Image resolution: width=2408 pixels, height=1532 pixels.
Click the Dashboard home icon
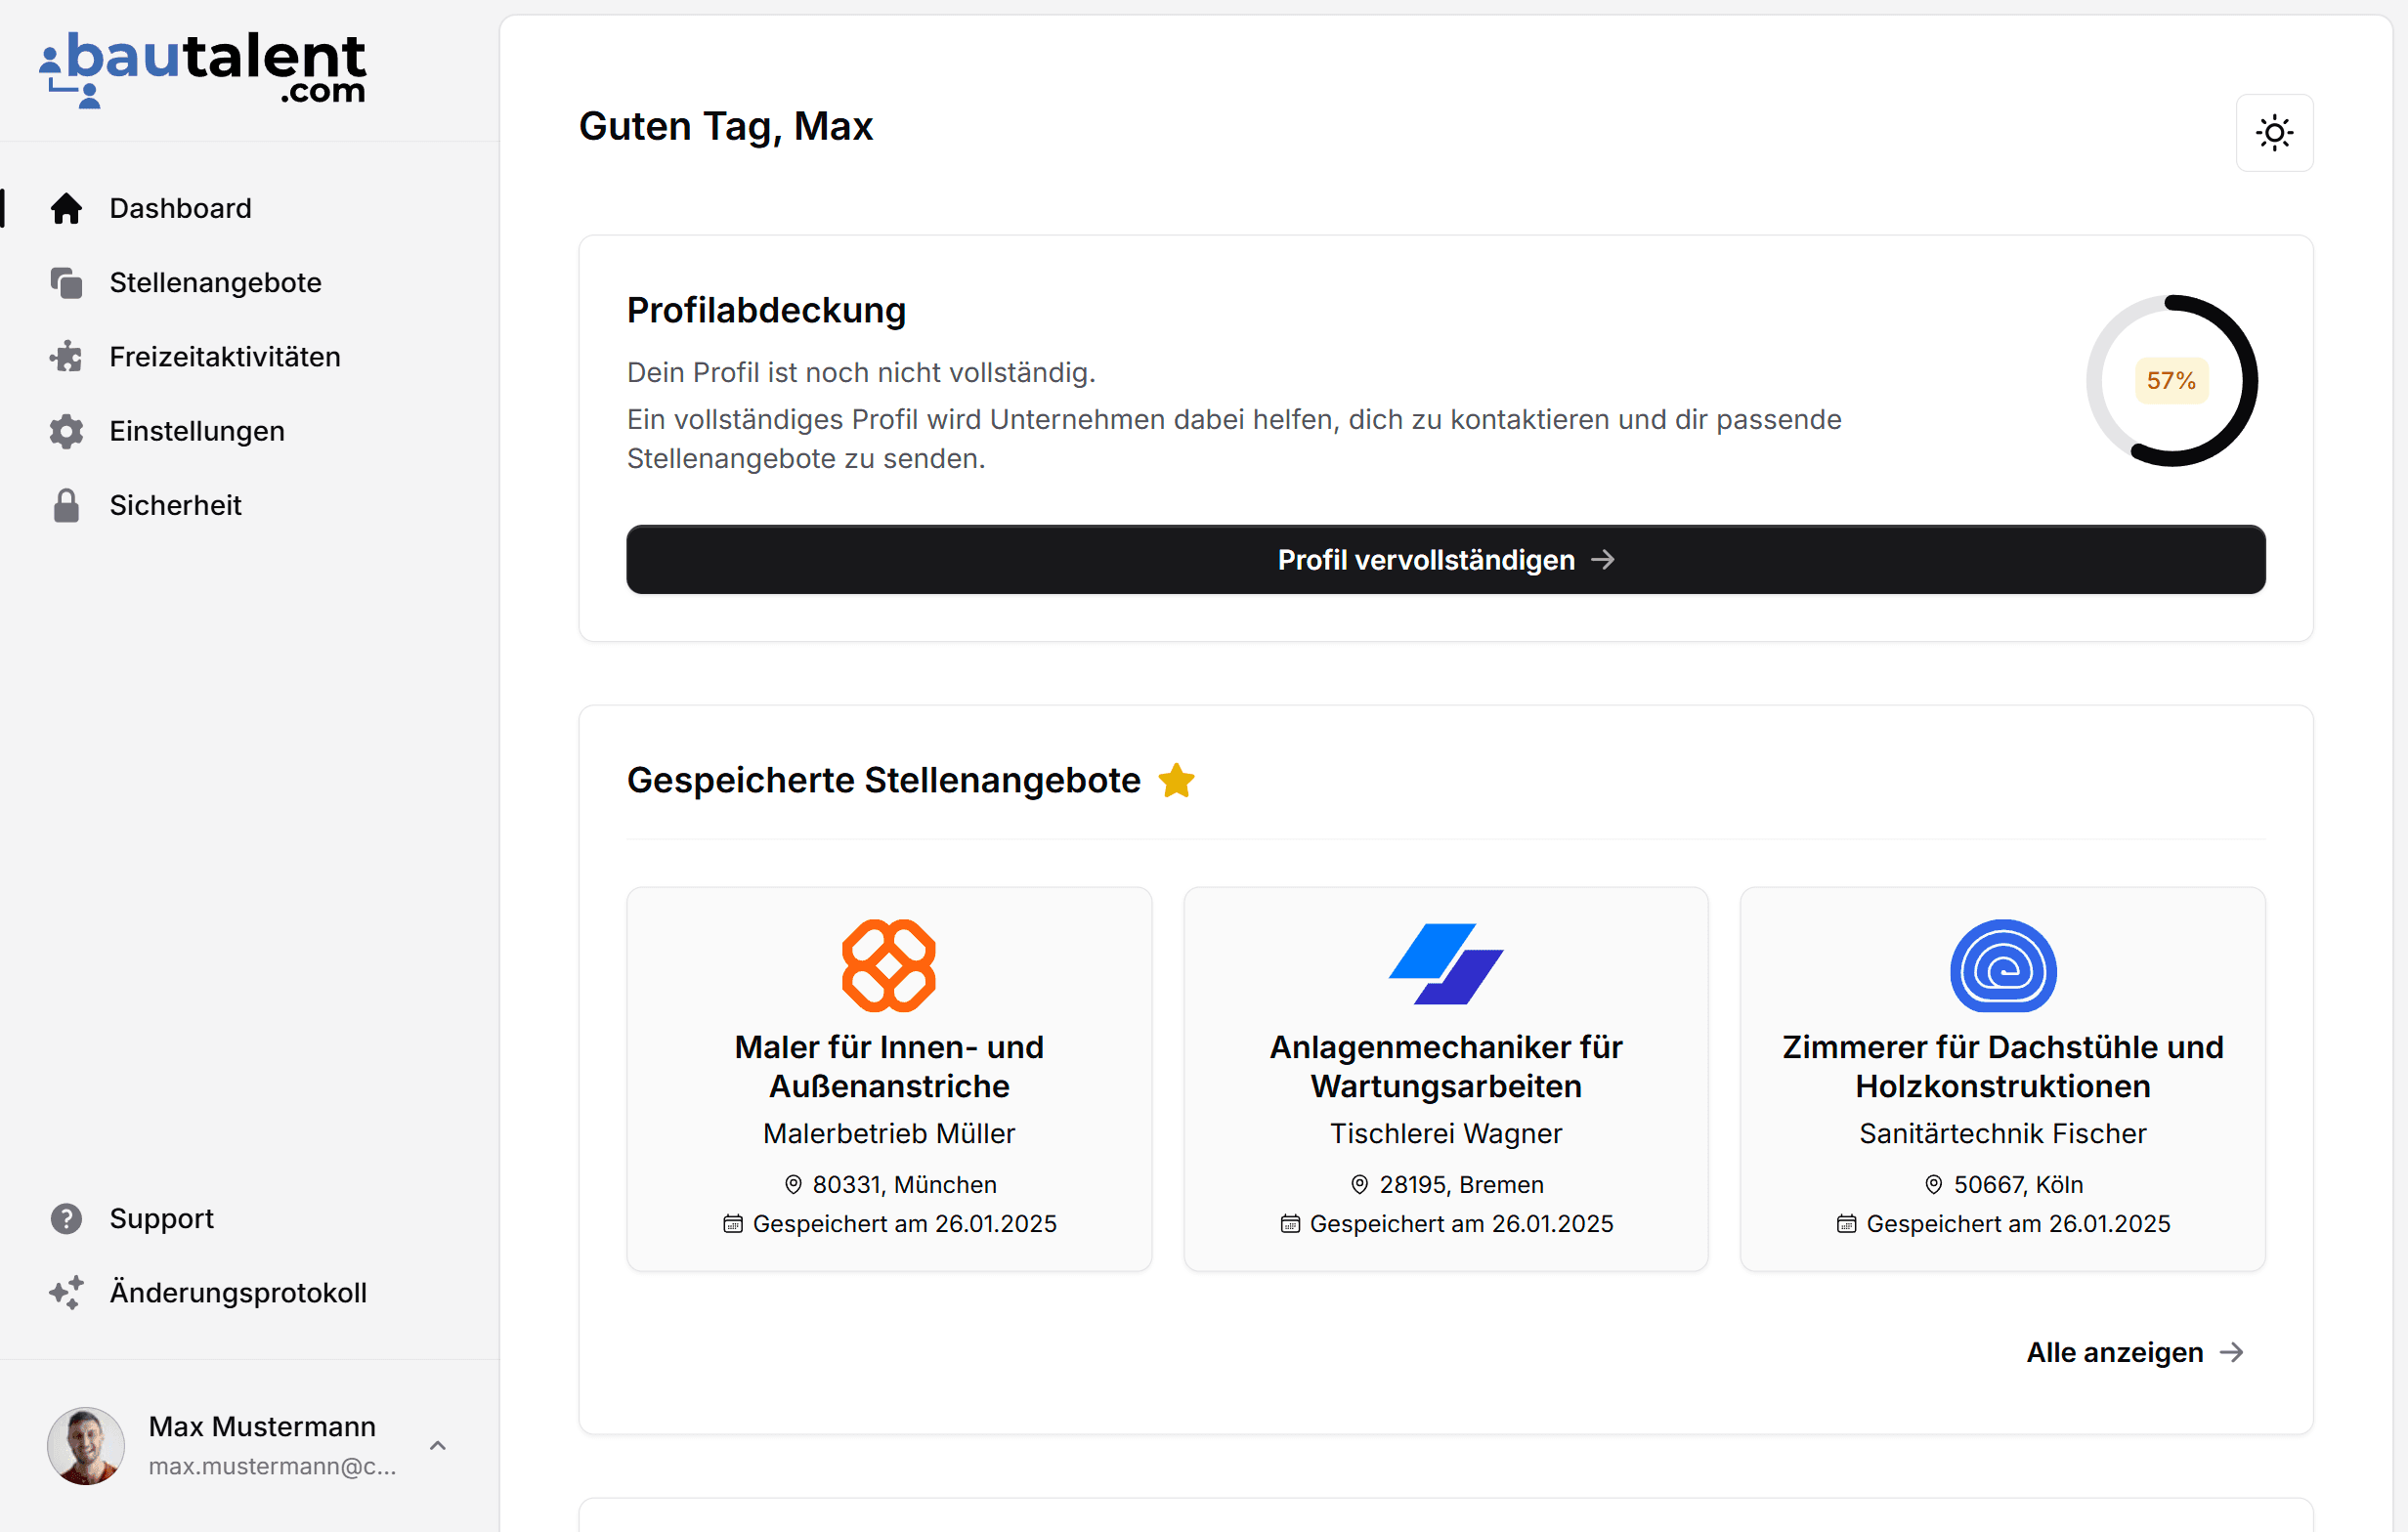tap(66, 208)
